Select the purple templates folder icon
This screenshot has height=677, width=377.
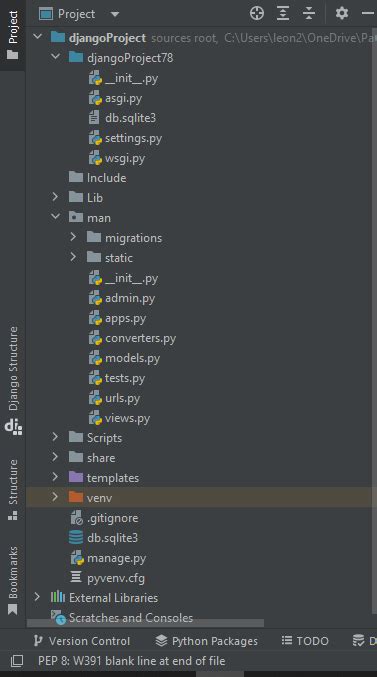click(76, 477)
